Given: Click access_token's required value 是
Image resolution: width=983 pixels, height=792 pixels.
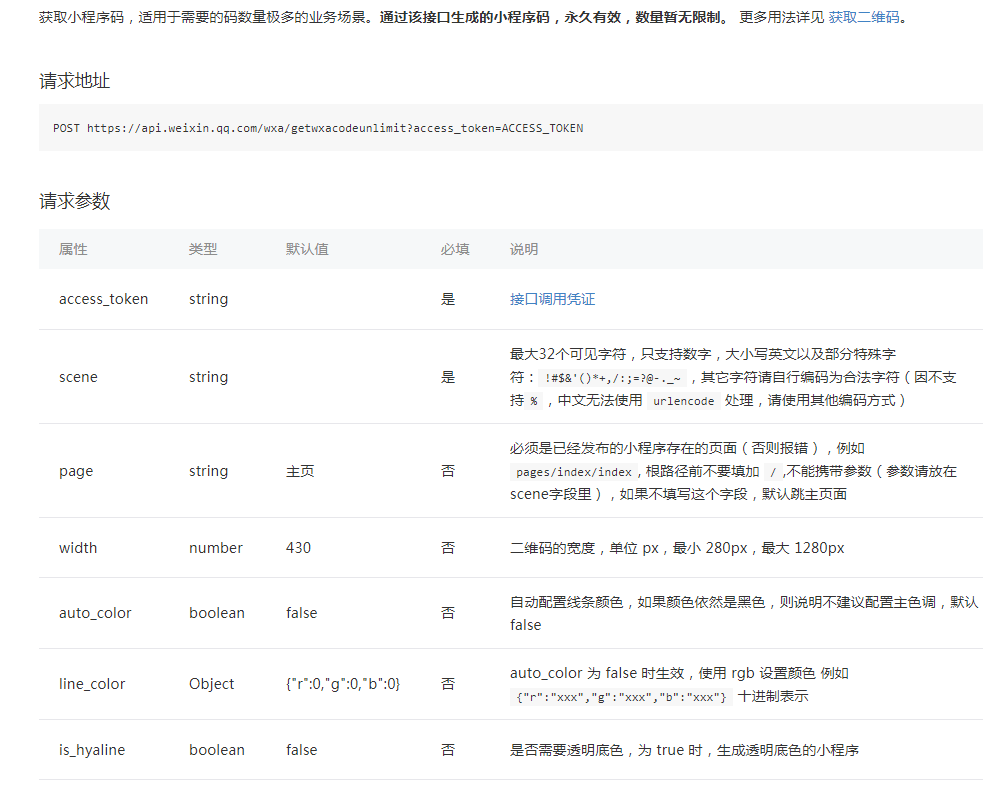Looking at the screenshot, I should pos(448,299).
